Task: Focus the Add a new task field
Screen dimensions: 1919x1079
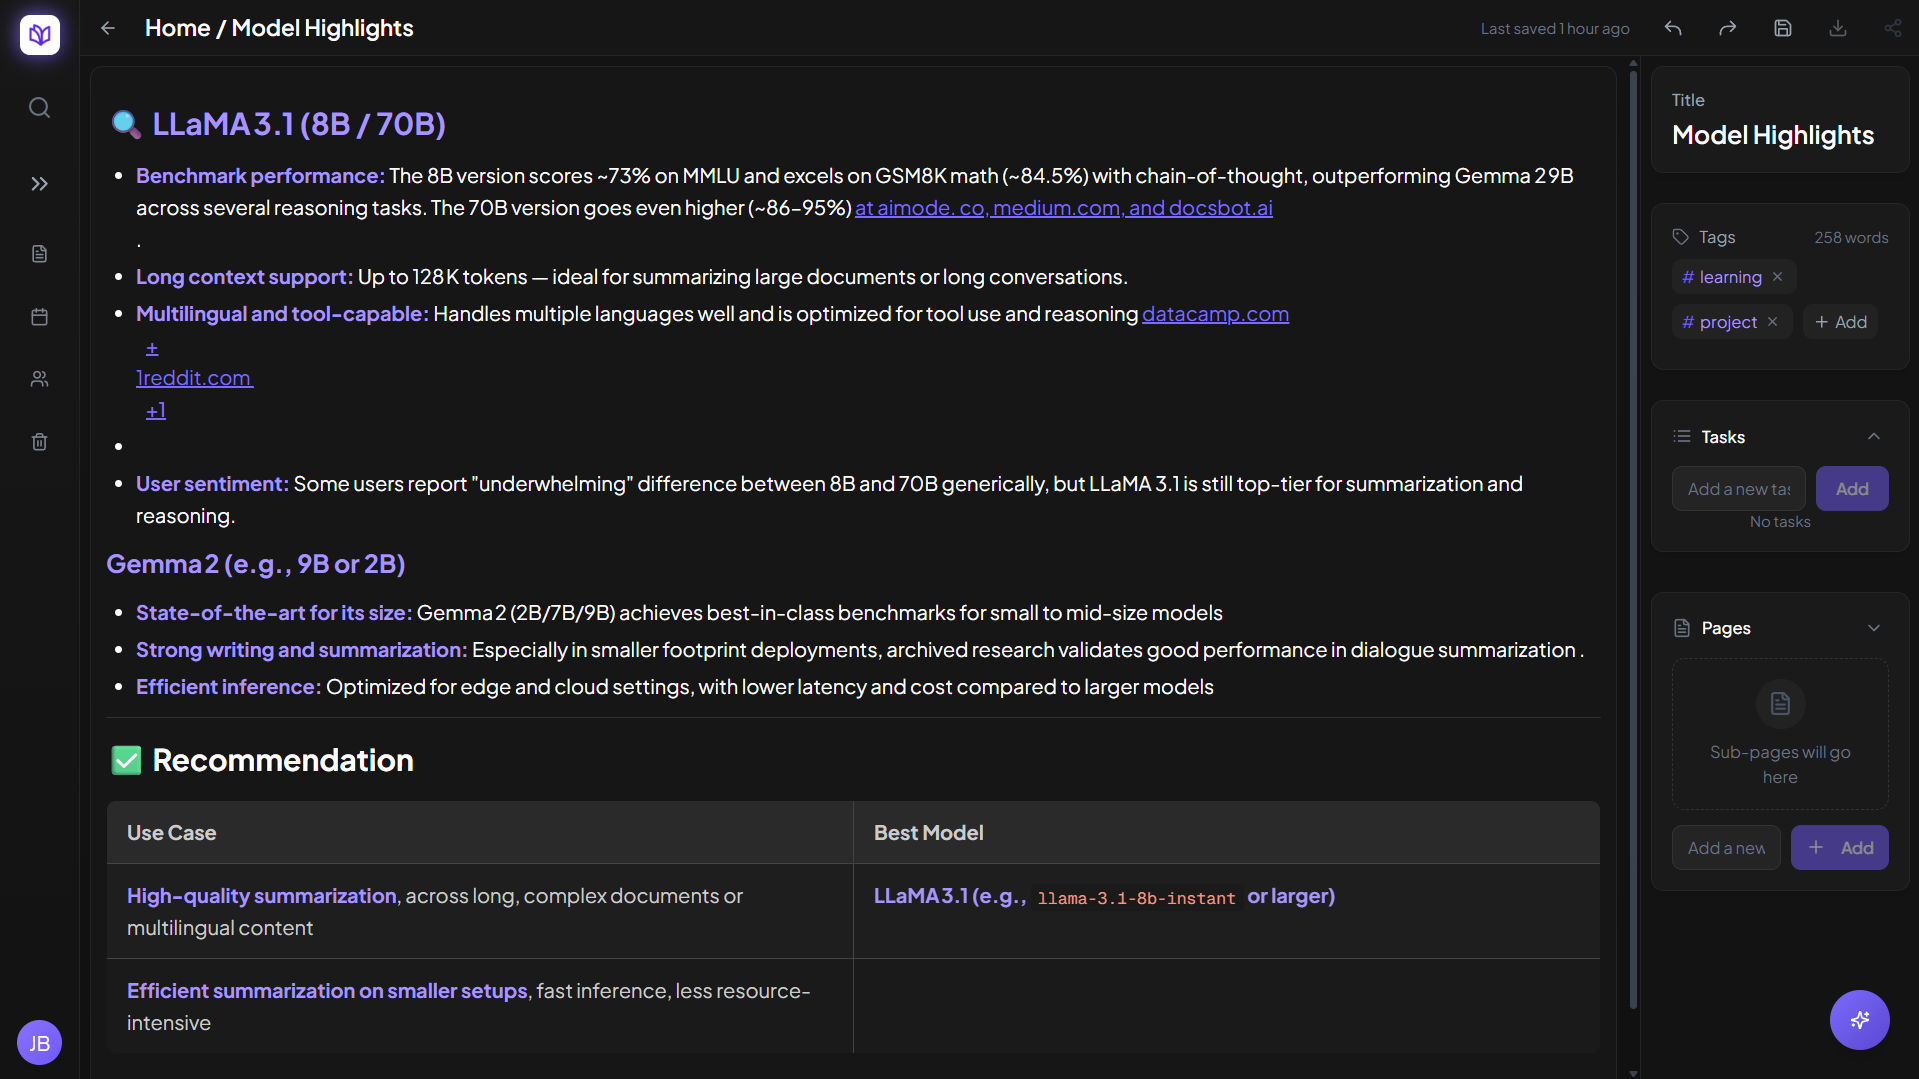Action: coord(1739,489)
